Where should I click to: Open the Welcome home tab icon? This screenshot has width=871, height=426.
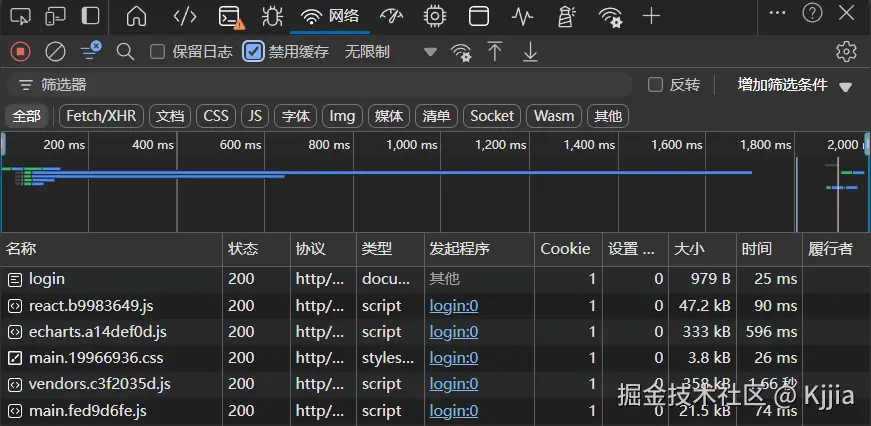click(136, 16)
